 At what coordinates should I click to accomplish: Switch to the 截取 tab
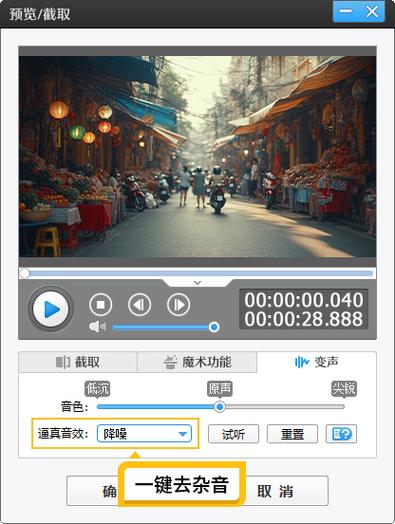(78, 362)
